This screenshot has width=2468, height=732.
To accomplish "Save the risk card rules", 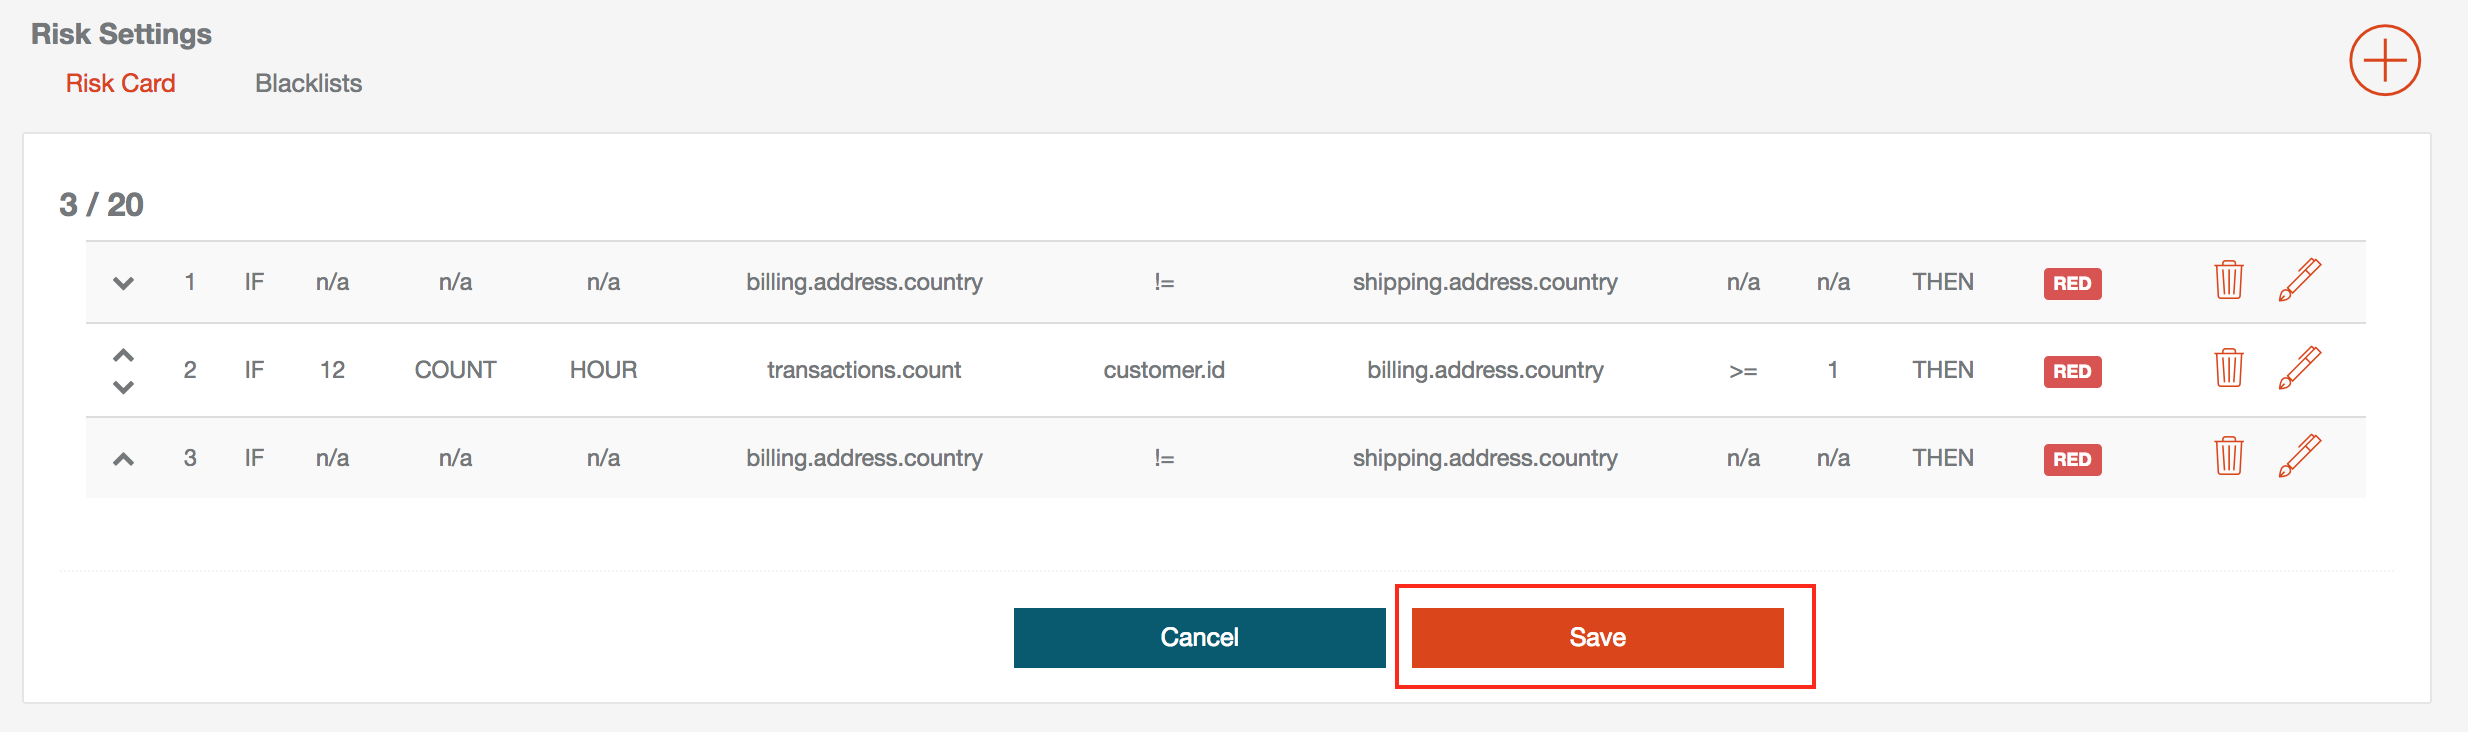I will coord(1597,637).
